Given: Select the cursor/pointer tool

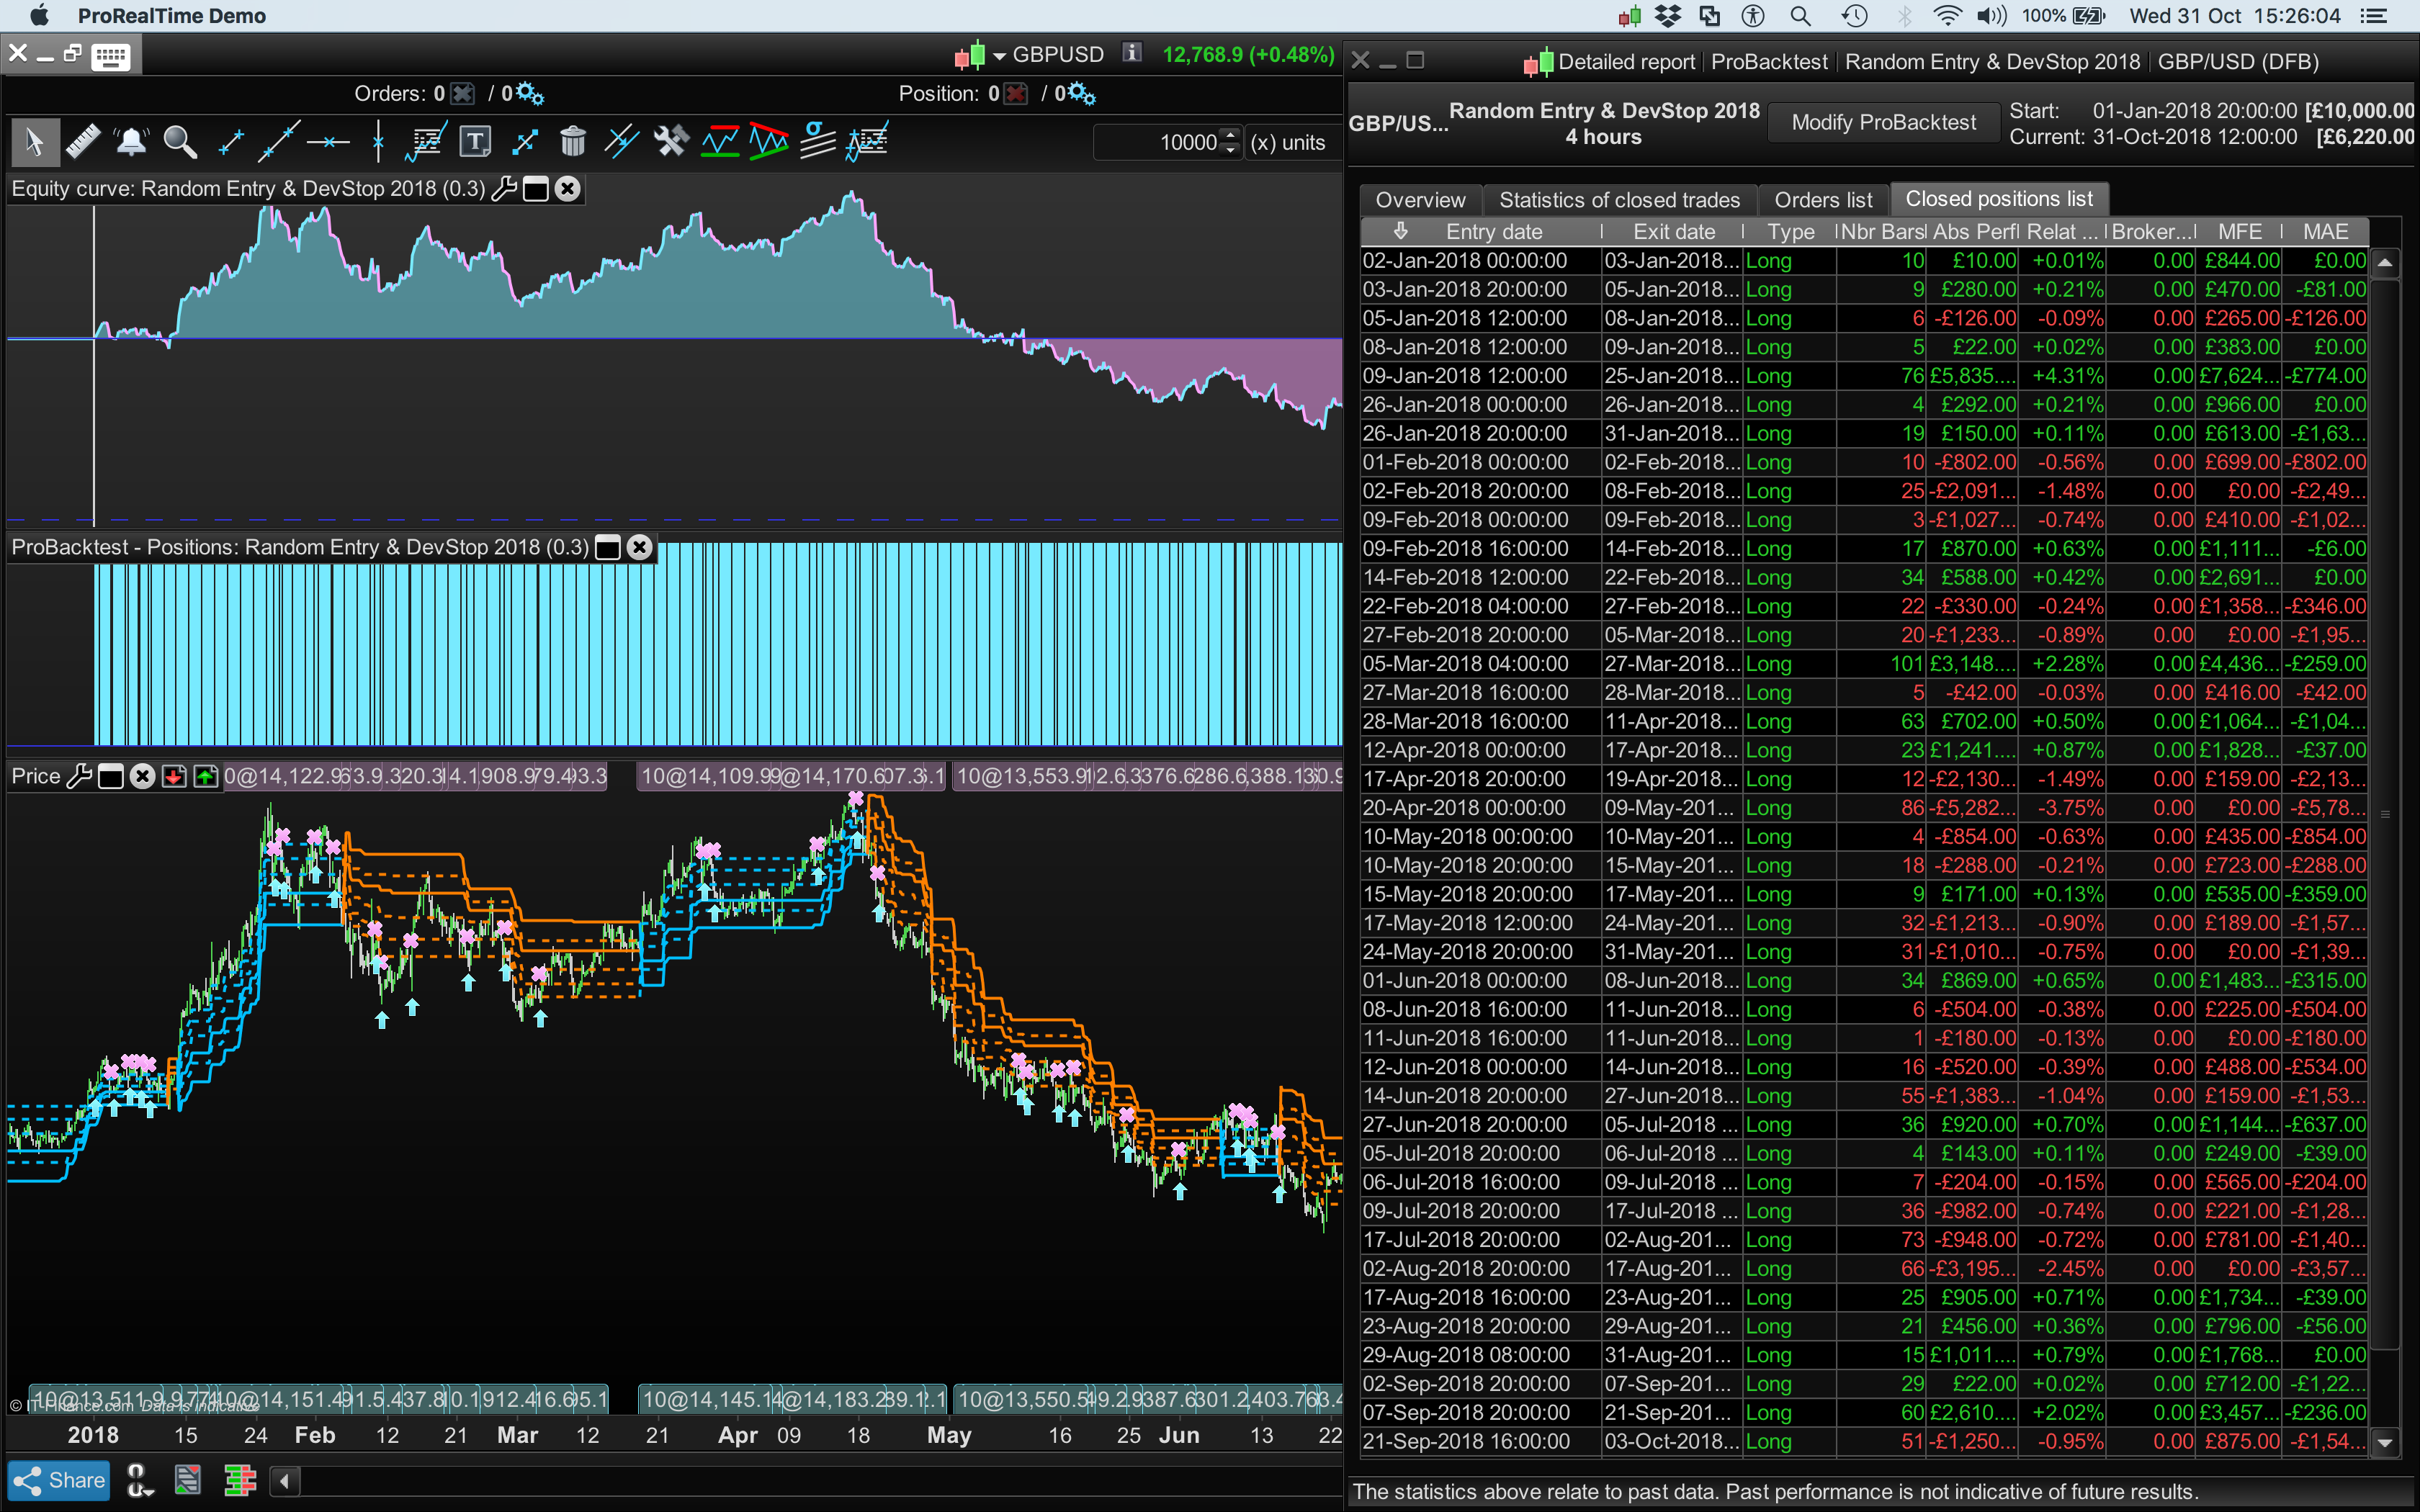Looking at the screenshot, I should pos(35,141).
